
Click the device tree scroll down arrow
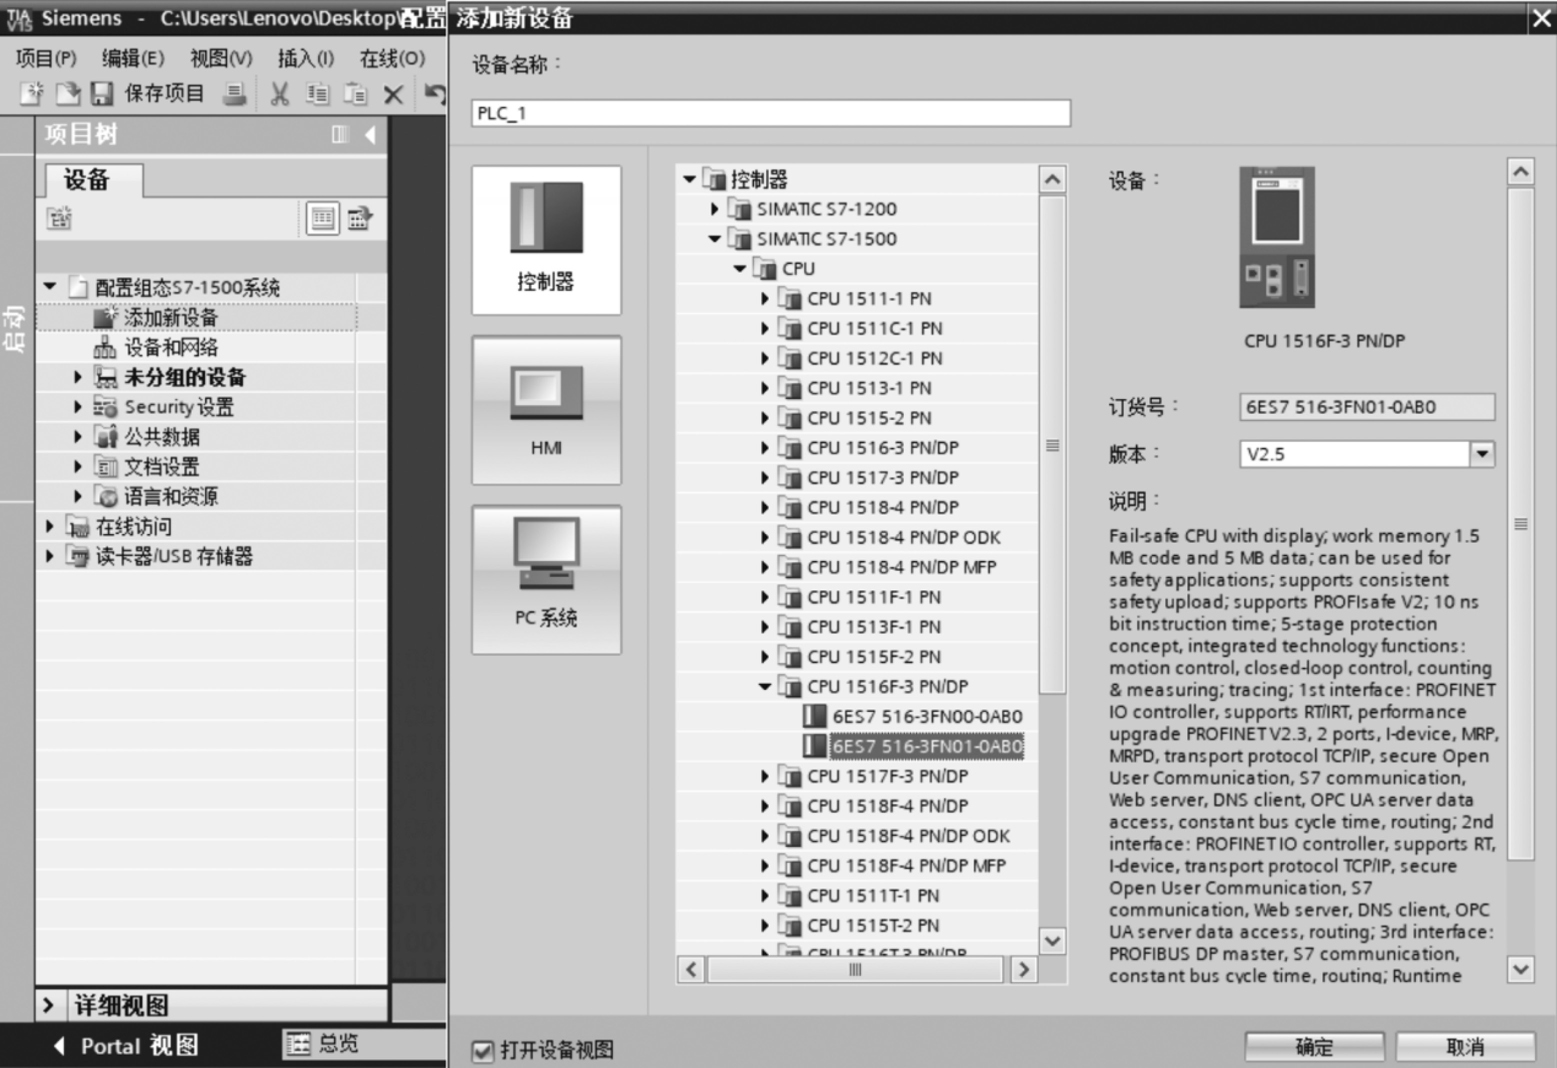click(x=1052, y=941)
